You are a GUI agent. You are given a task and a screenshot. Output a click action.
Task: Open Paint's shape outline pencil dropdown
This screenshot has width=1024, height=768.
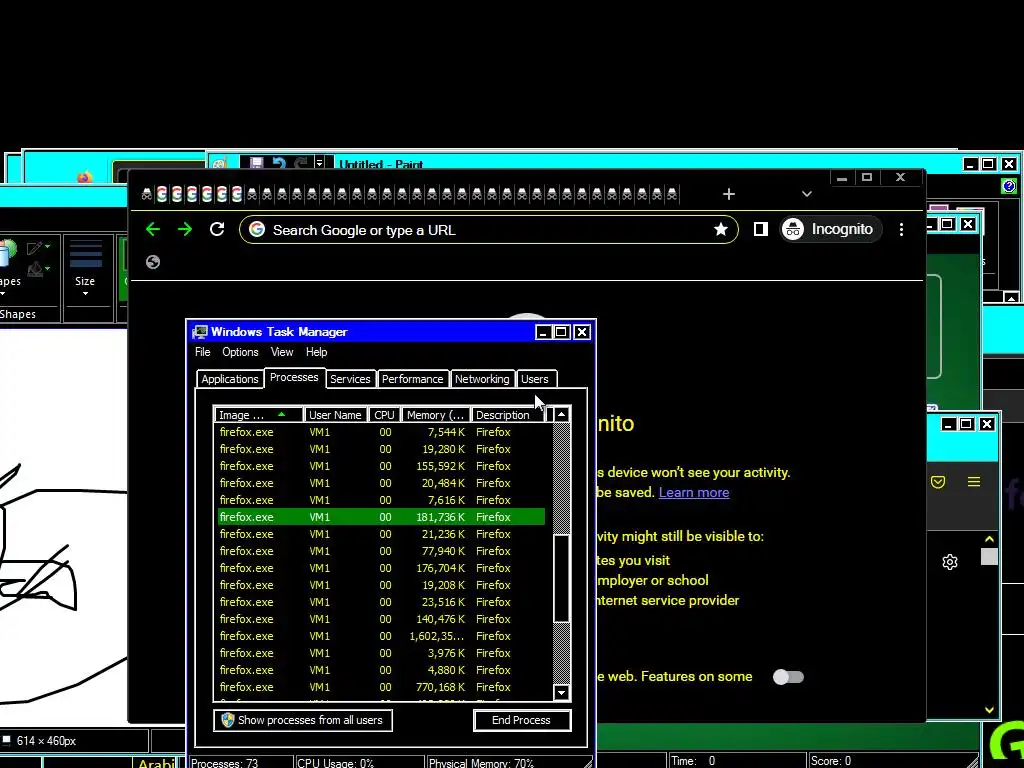pyautogui.click(x=38, y=248)
